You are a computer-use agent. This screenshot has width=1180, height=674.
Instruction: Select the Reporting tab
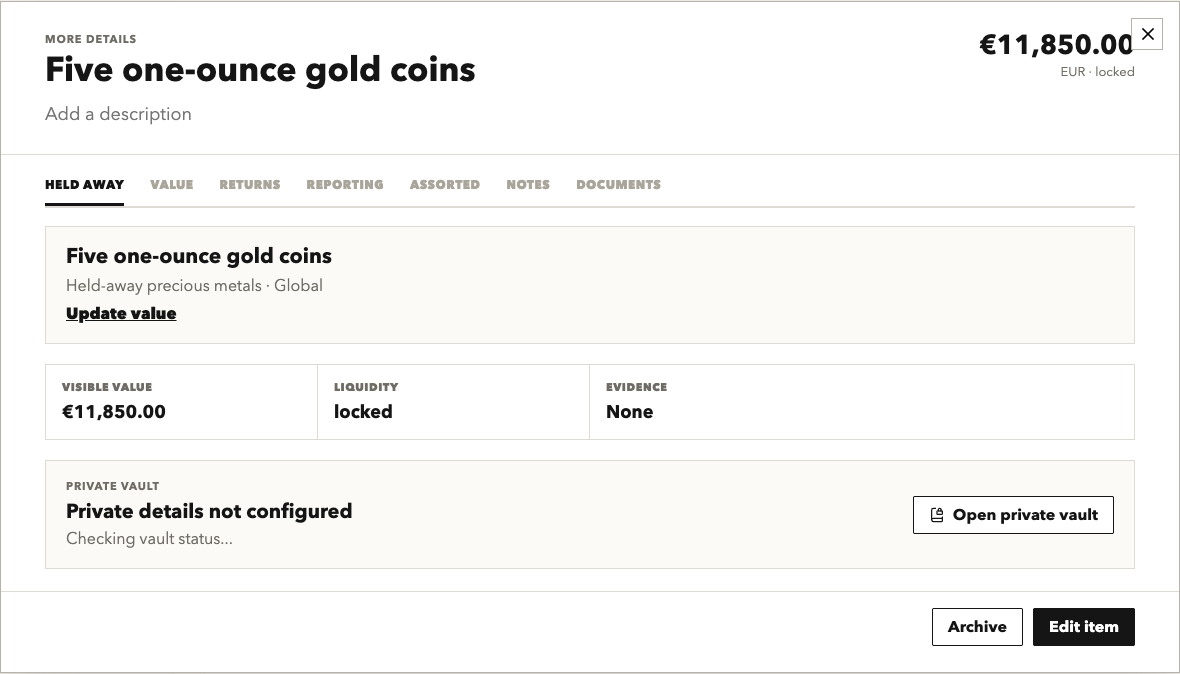[x=345, y=185]
